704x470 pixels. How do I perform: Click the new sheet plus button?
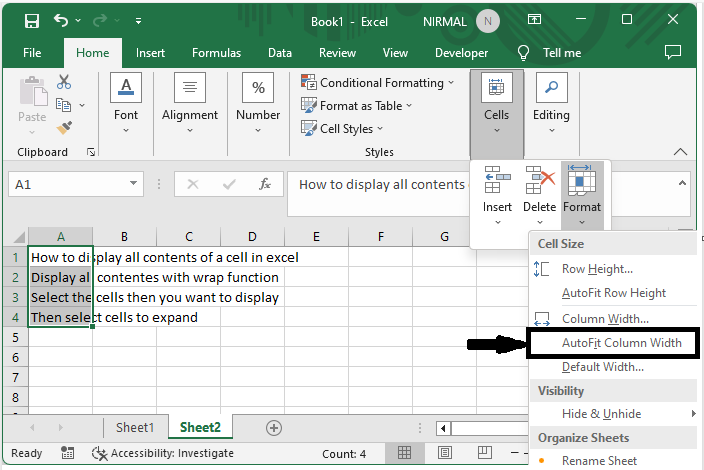tap(273, 427)
